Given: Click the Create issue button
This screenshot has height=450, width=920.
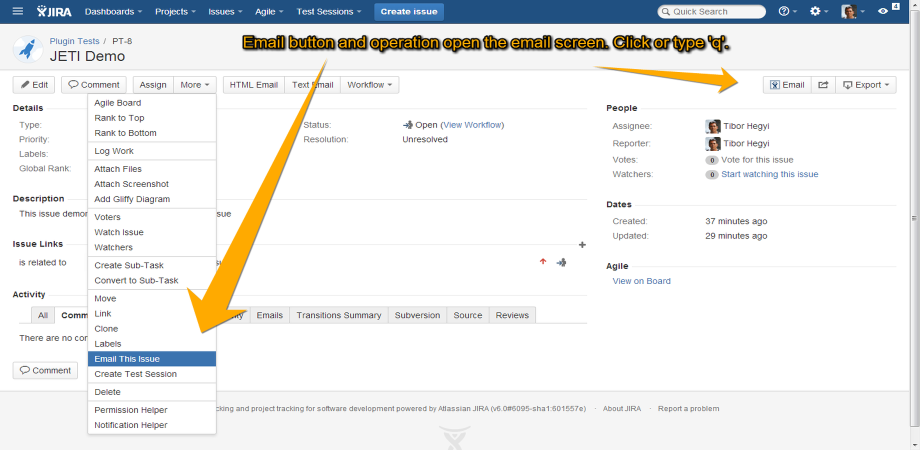Looking at the screenshot, I should click(x=409, y=12).
